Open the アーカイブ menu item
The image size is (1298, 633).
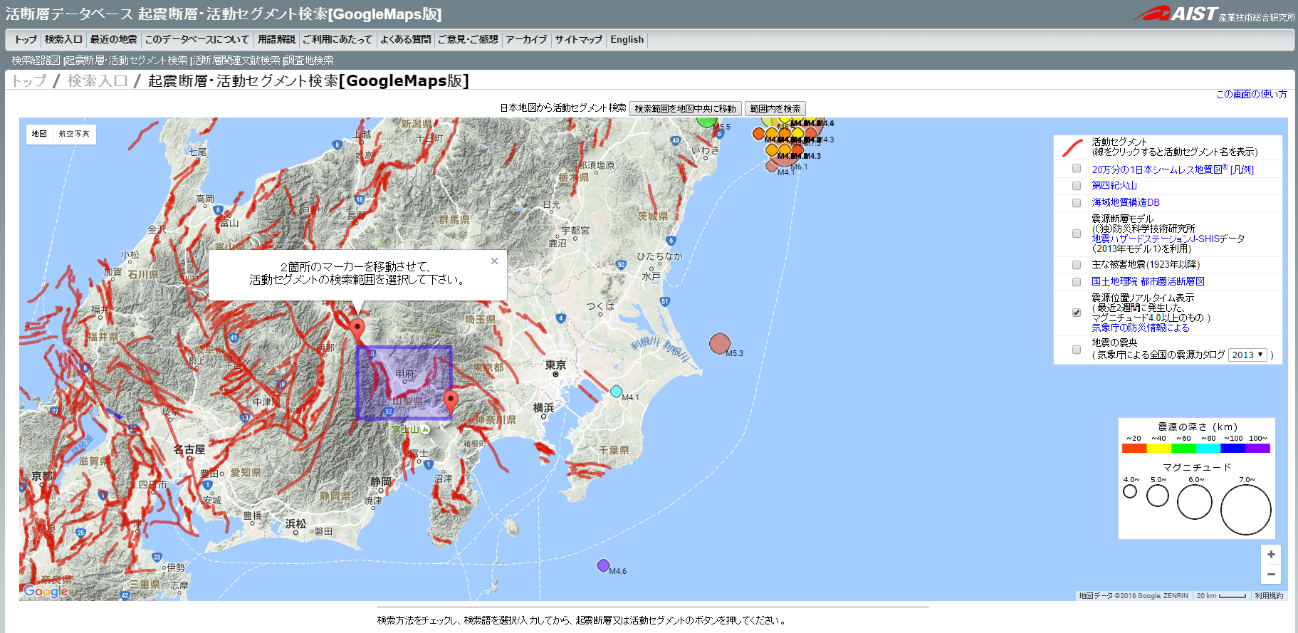pos(526,40)
